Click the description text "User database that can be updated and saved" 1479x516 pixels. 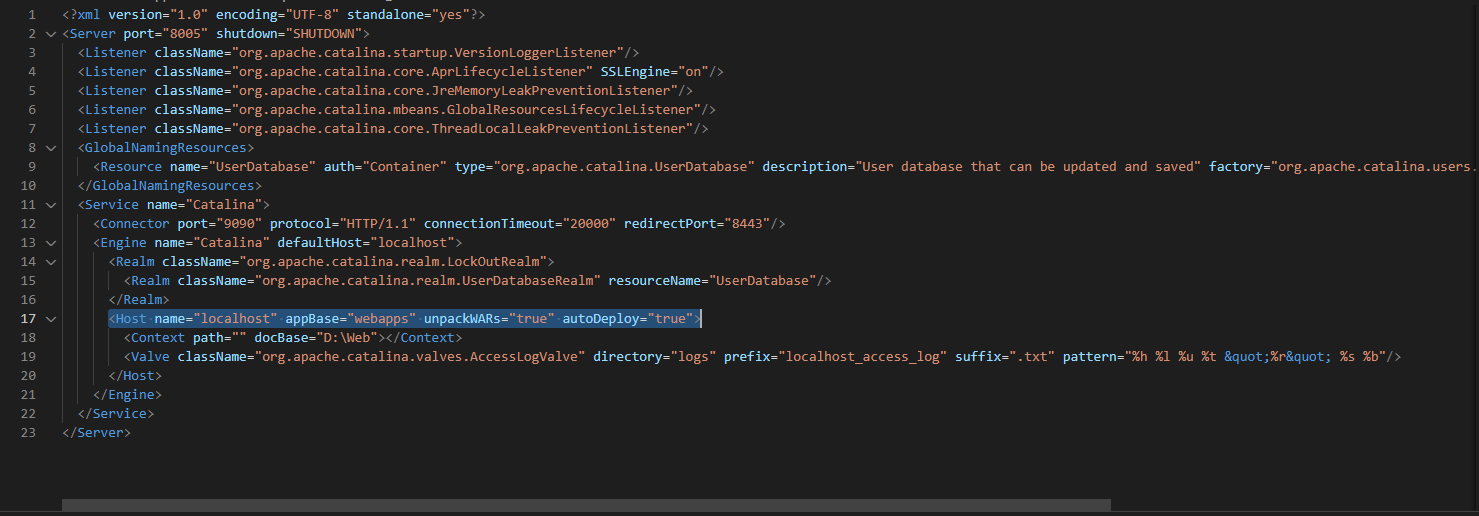coord(1028,166)
